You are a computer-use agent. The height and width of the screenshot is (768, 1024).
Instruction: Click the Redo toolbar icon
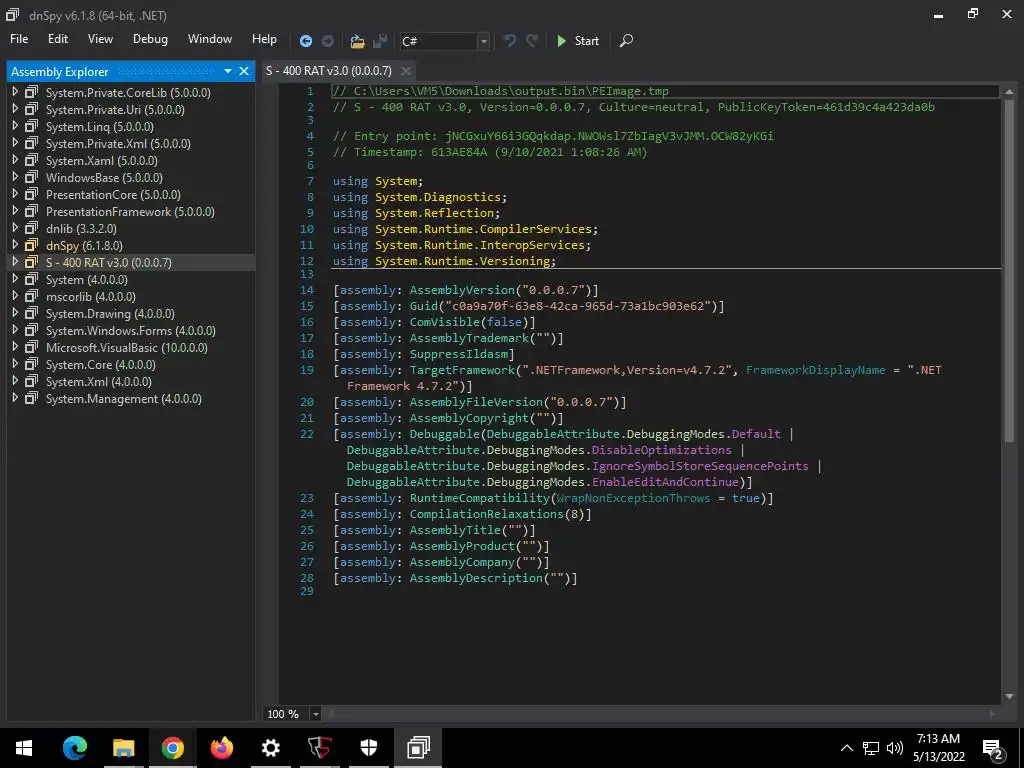tap(532, 40)
